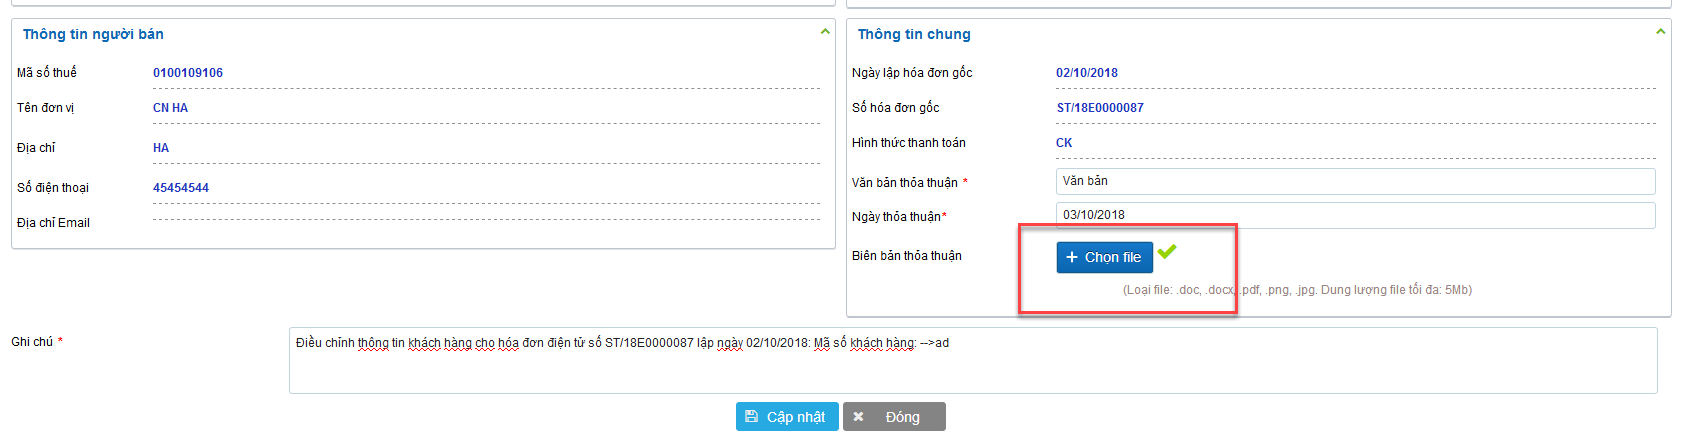
Task: Click the X icon on Đóng button
Action: click(858, 417)
